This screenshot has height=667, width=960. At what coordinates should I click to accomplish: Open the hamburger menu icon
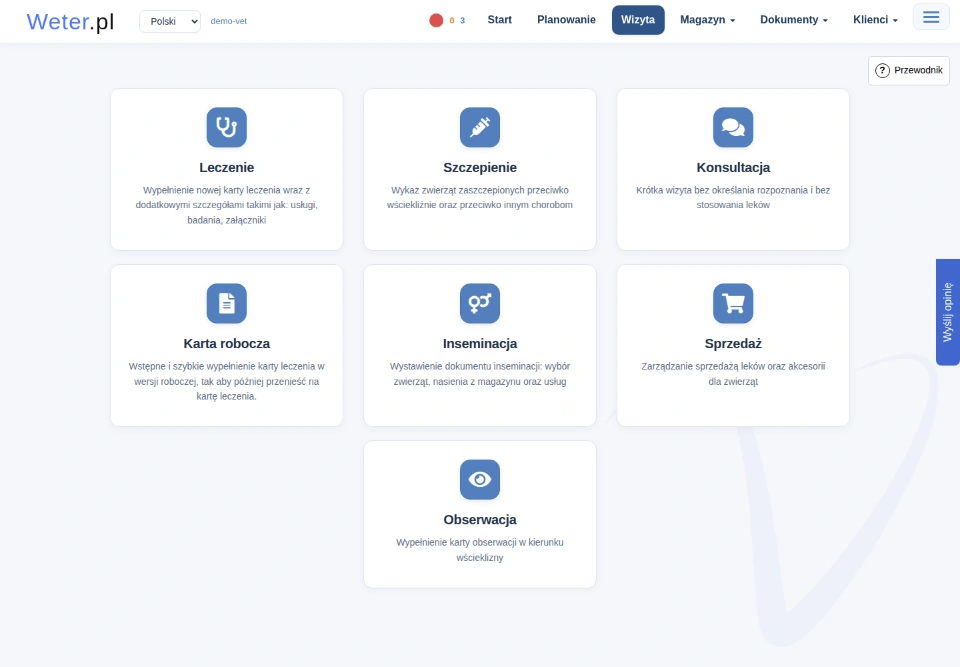(931, 17)
